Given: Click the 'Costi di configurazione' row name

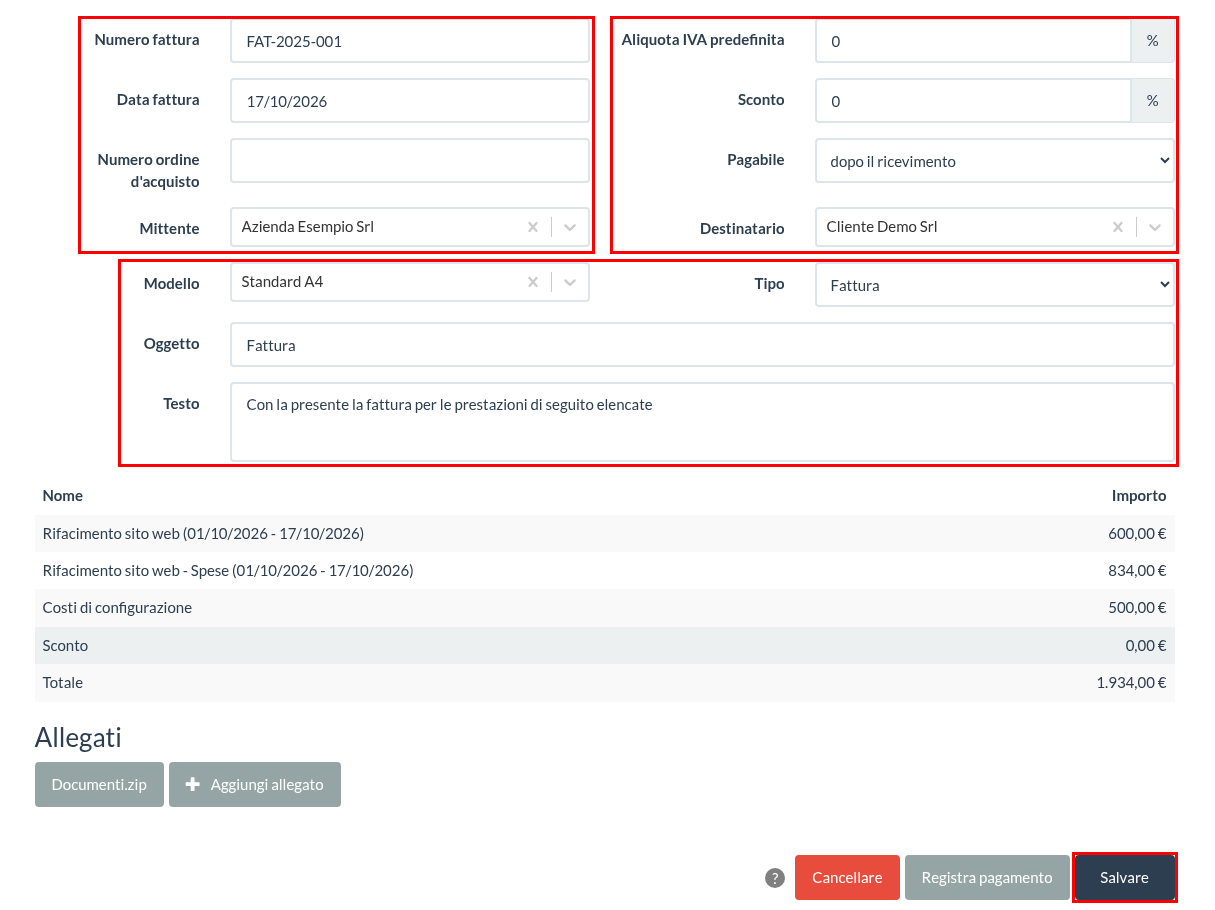Looking at the screenshot, I should 117,607.
